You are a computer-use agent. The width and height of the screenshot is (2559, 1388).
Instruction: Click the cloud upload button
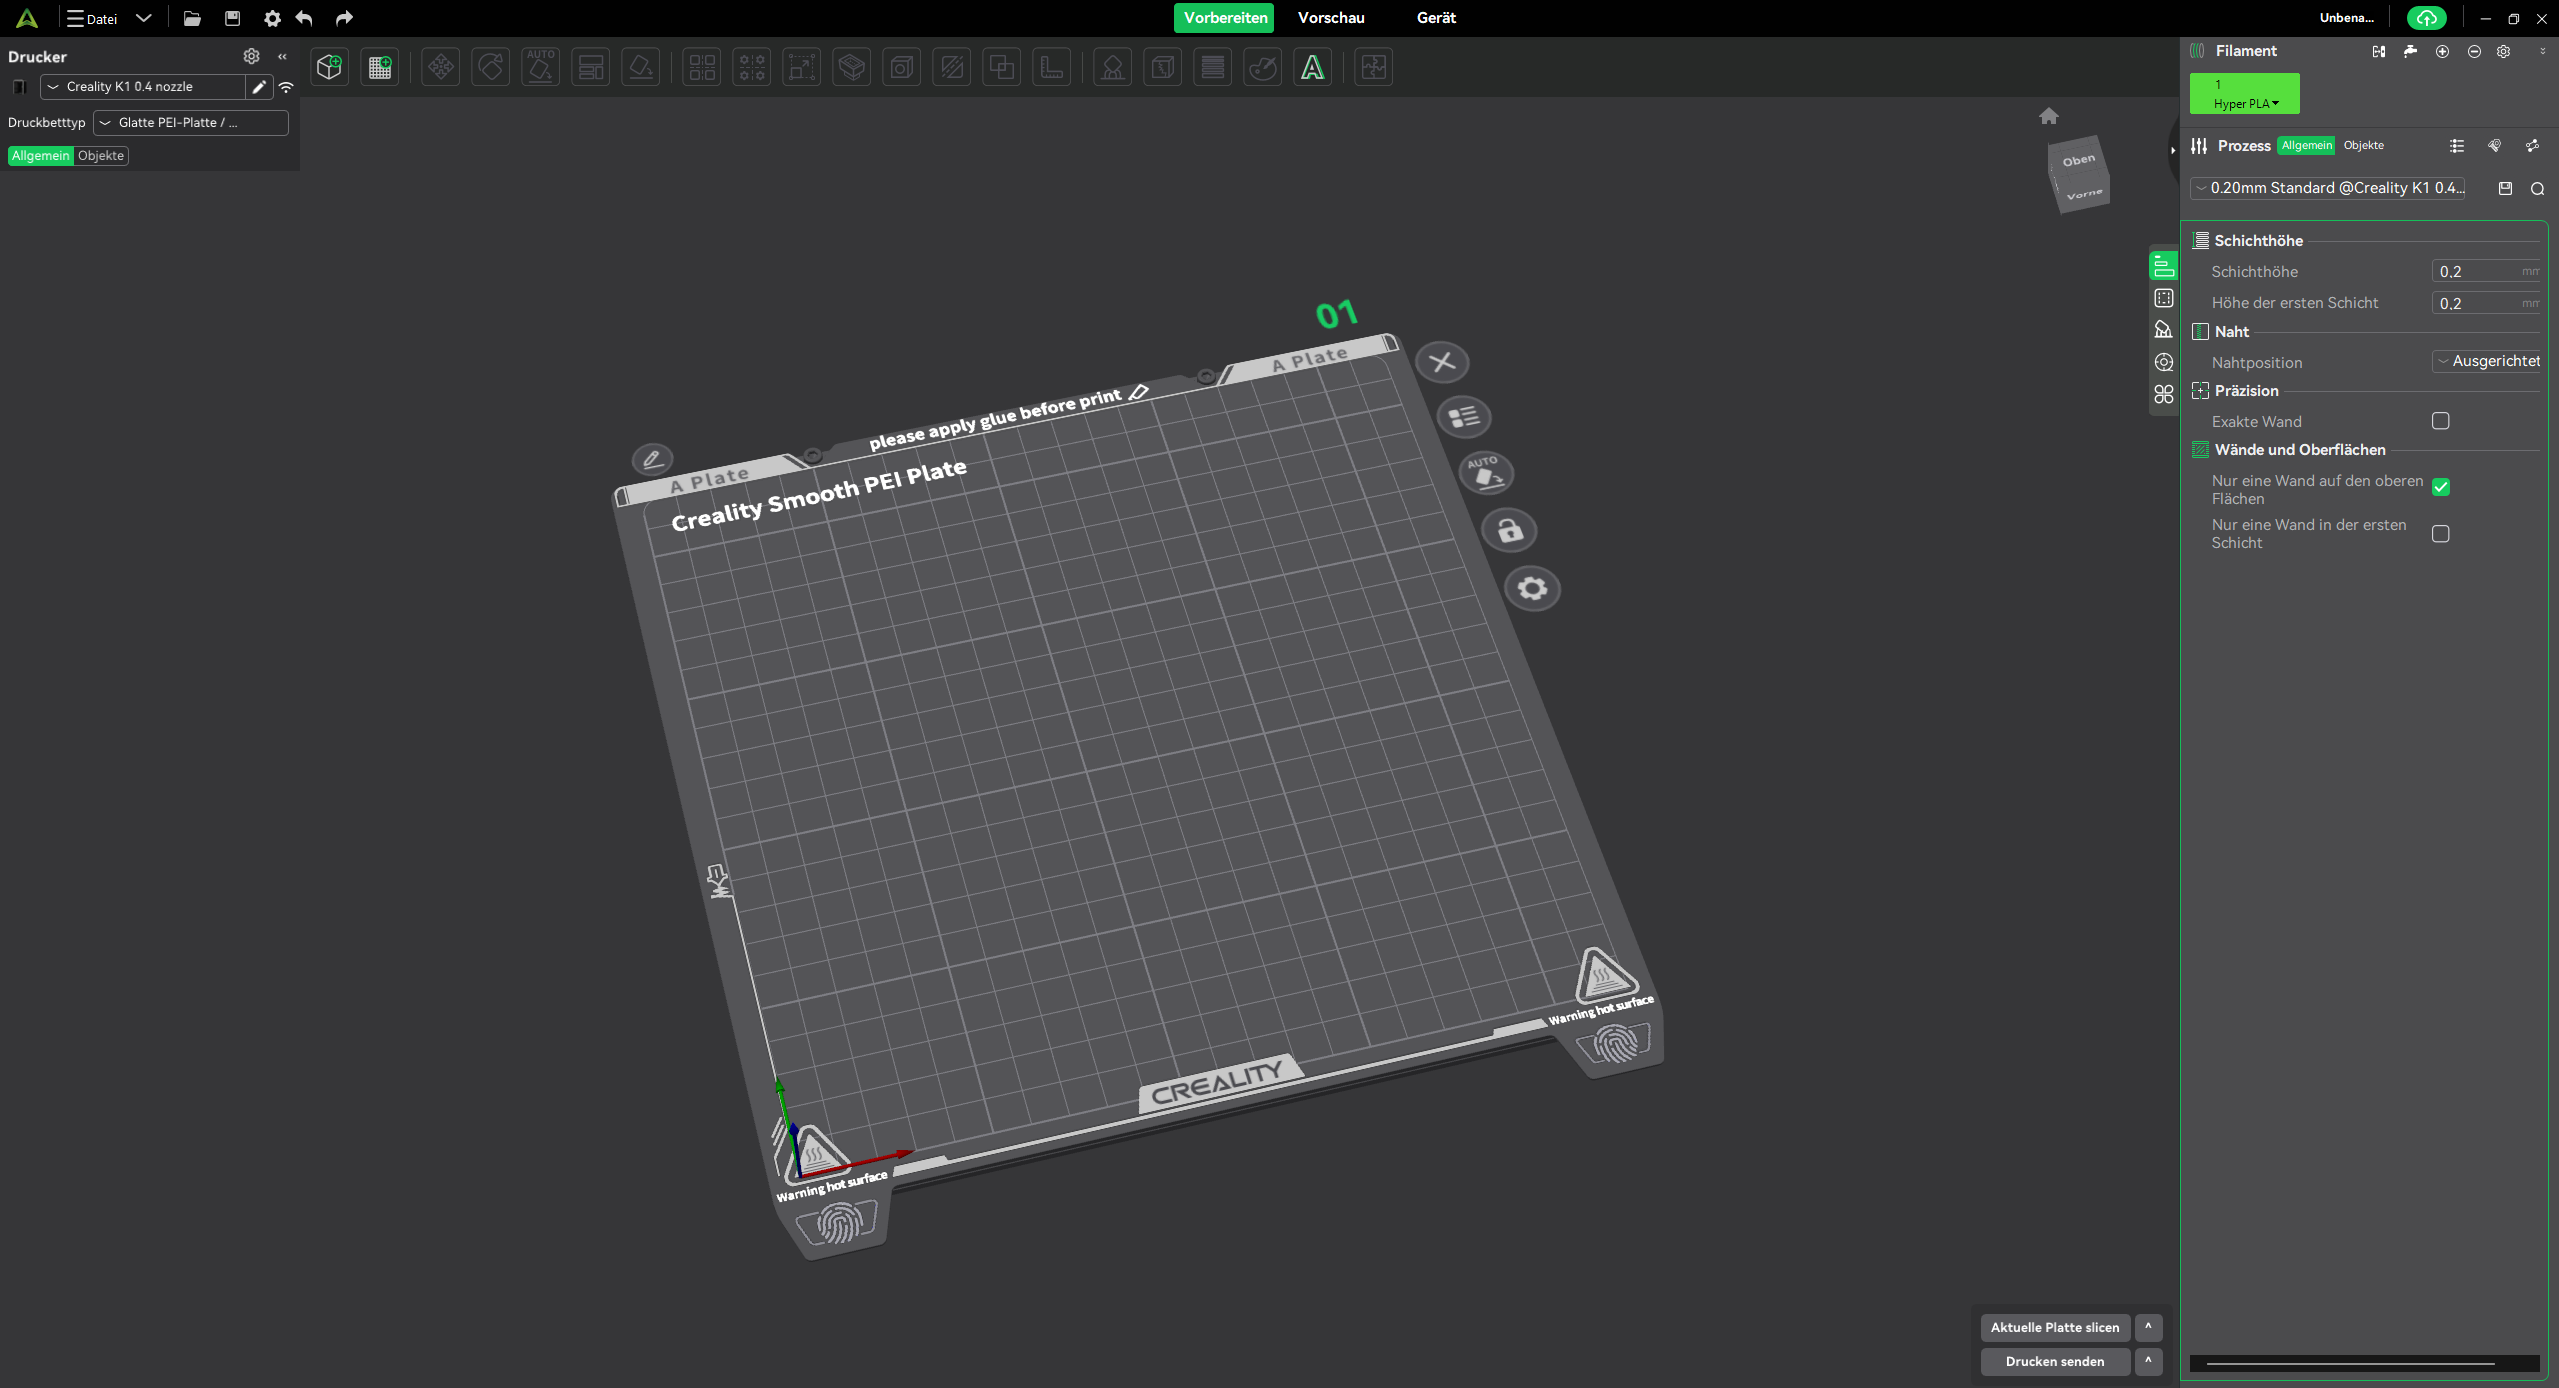2426,18
